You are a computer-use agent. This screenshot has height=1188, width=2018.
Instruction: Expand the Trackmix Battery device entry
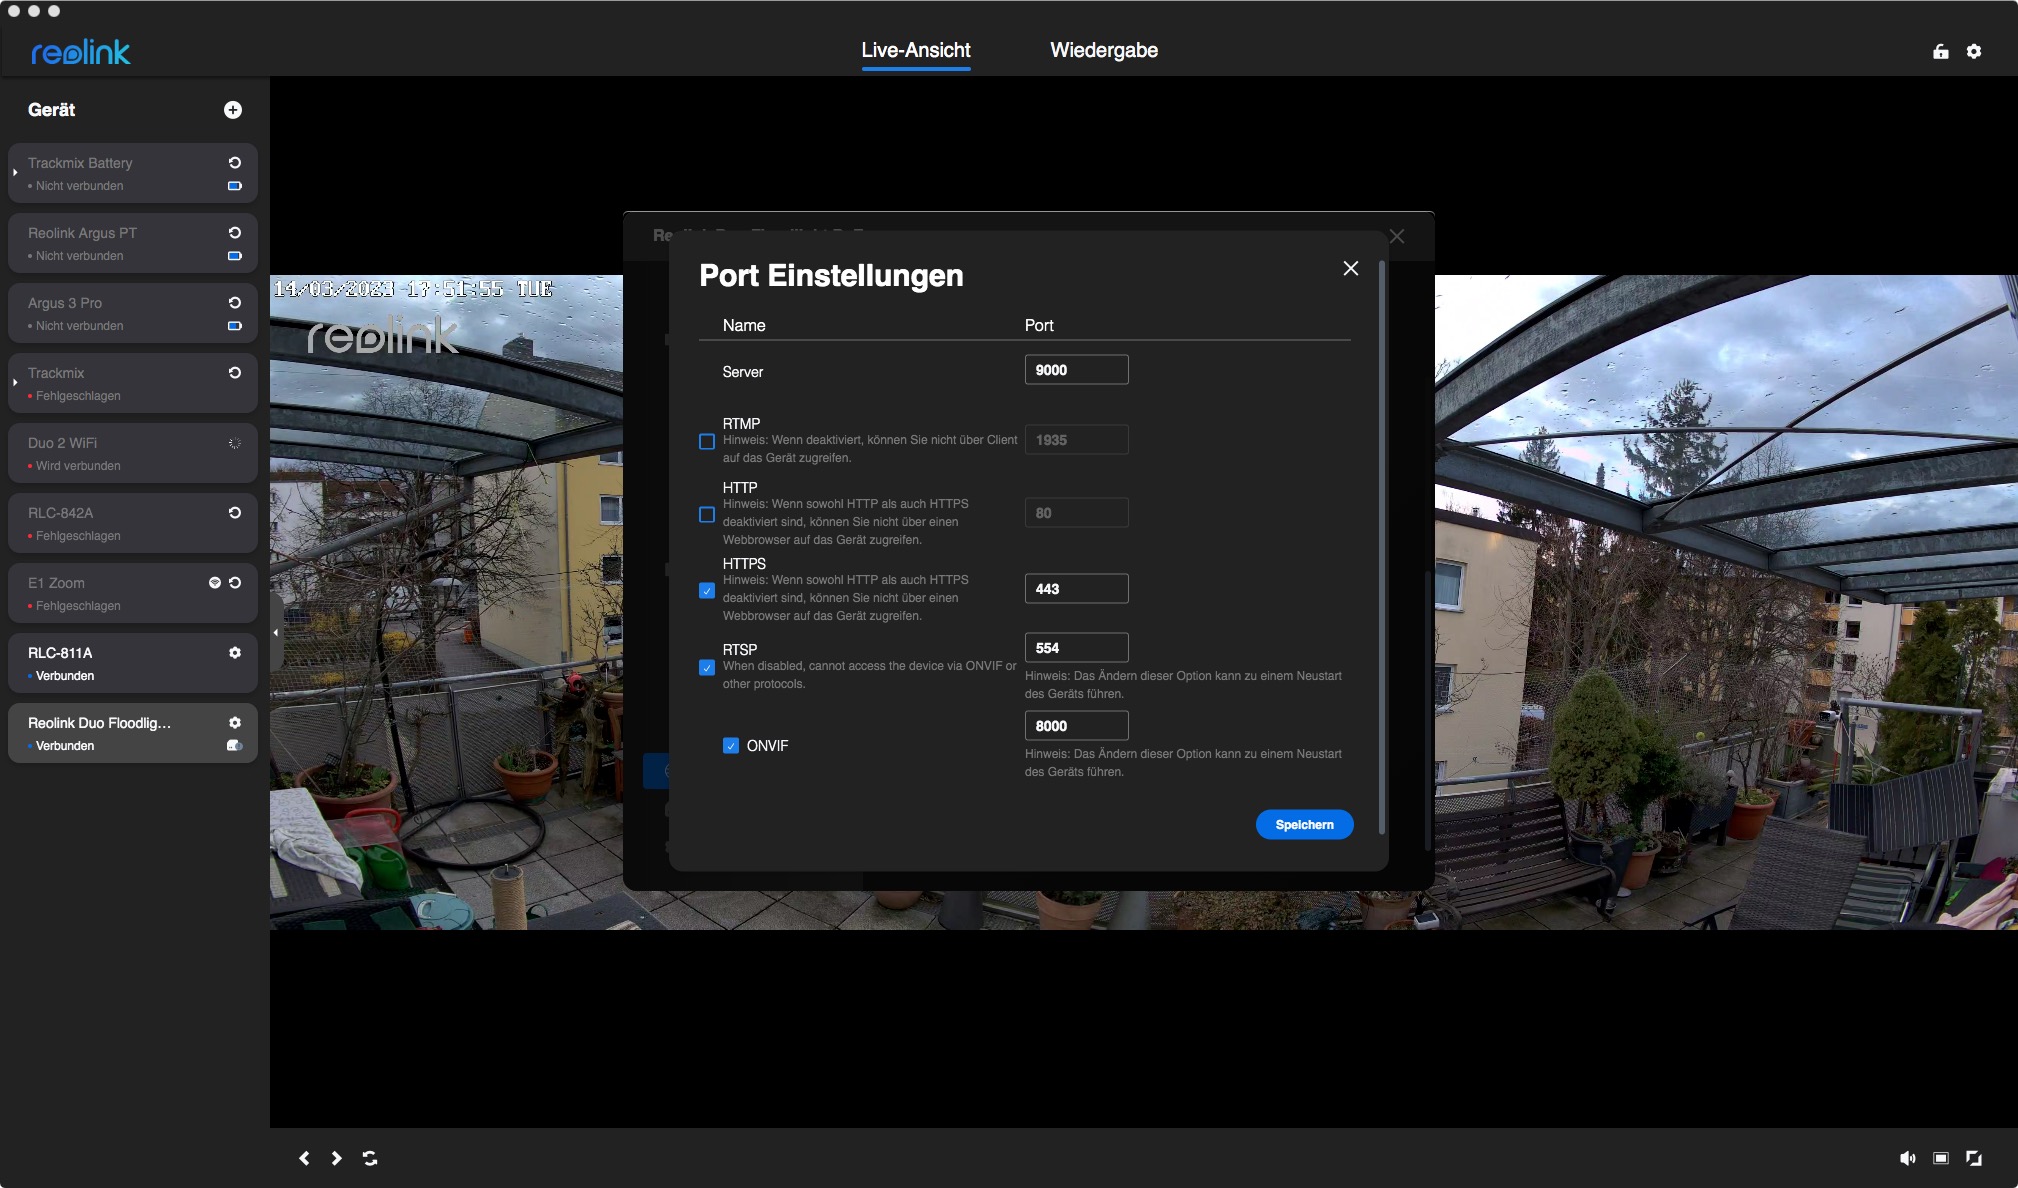(x=15, y=173)
